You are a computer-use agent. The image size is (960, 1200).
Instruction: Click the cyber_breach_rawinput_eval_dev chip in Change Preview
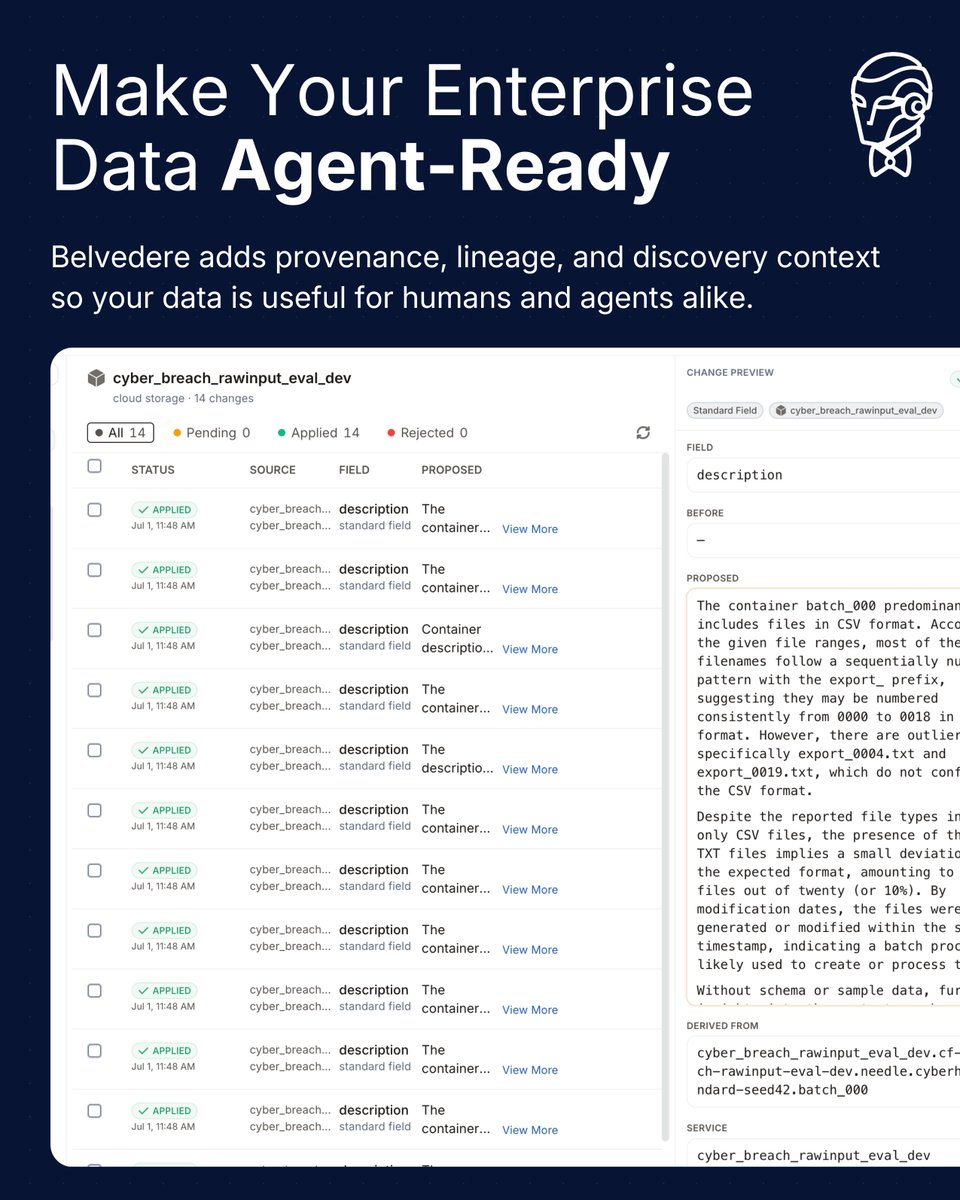(856, 410)
